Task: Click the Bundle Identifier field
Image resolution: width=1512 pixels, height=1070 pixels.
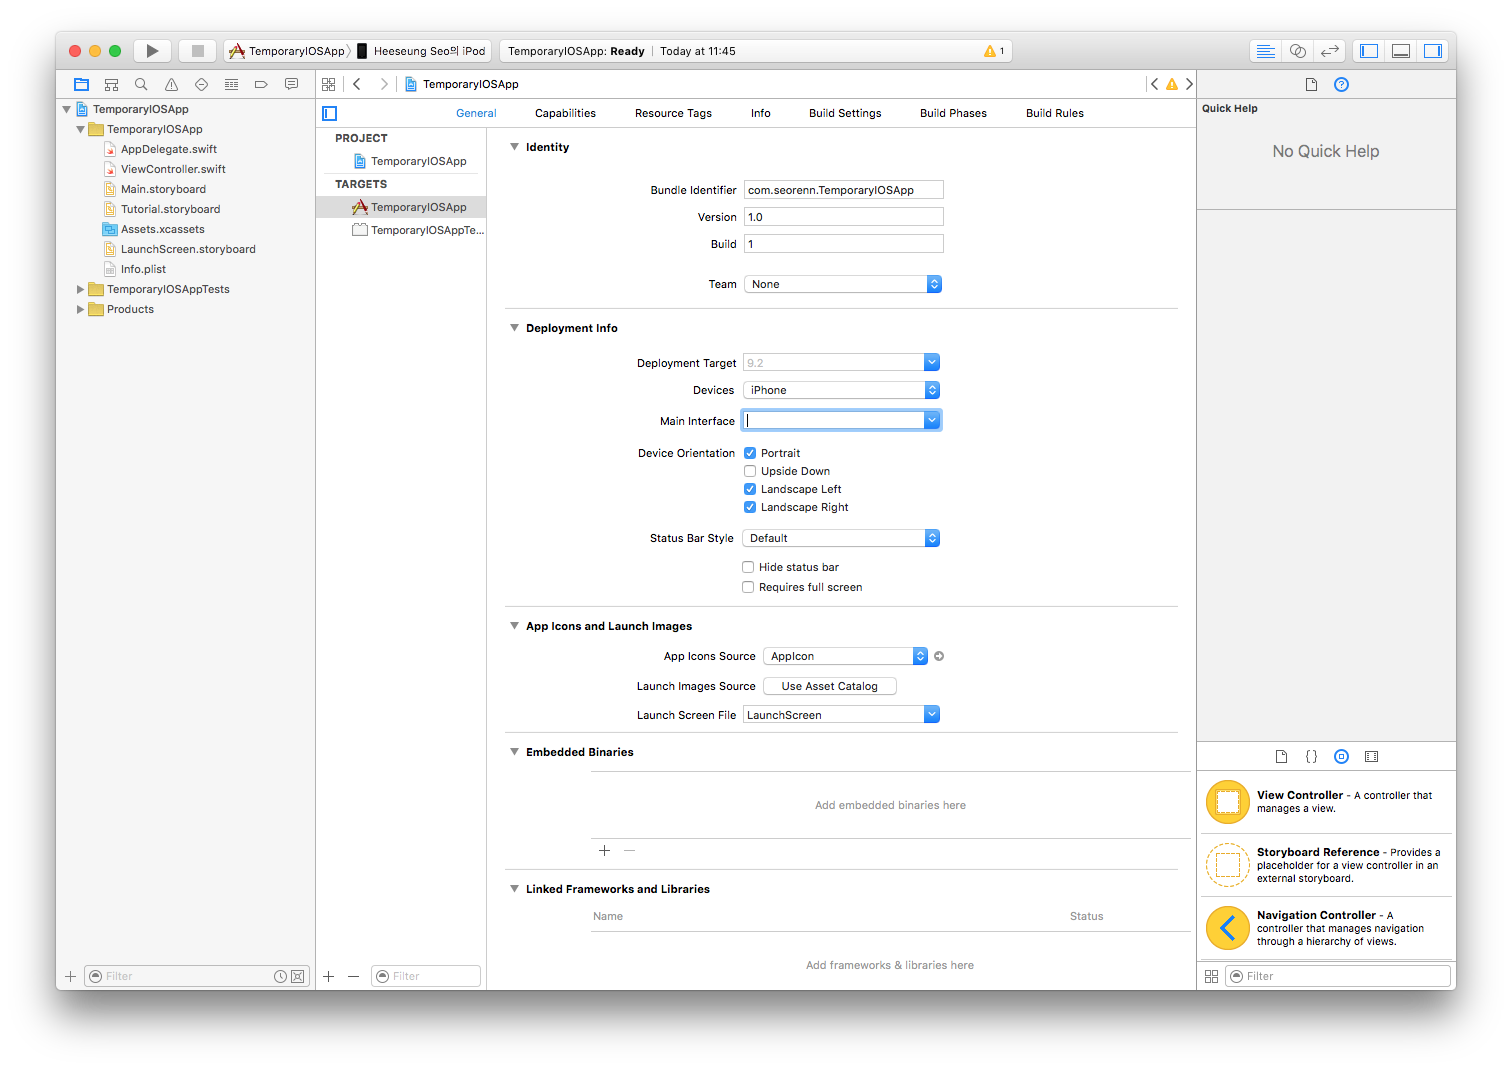Action: [844, 190]
